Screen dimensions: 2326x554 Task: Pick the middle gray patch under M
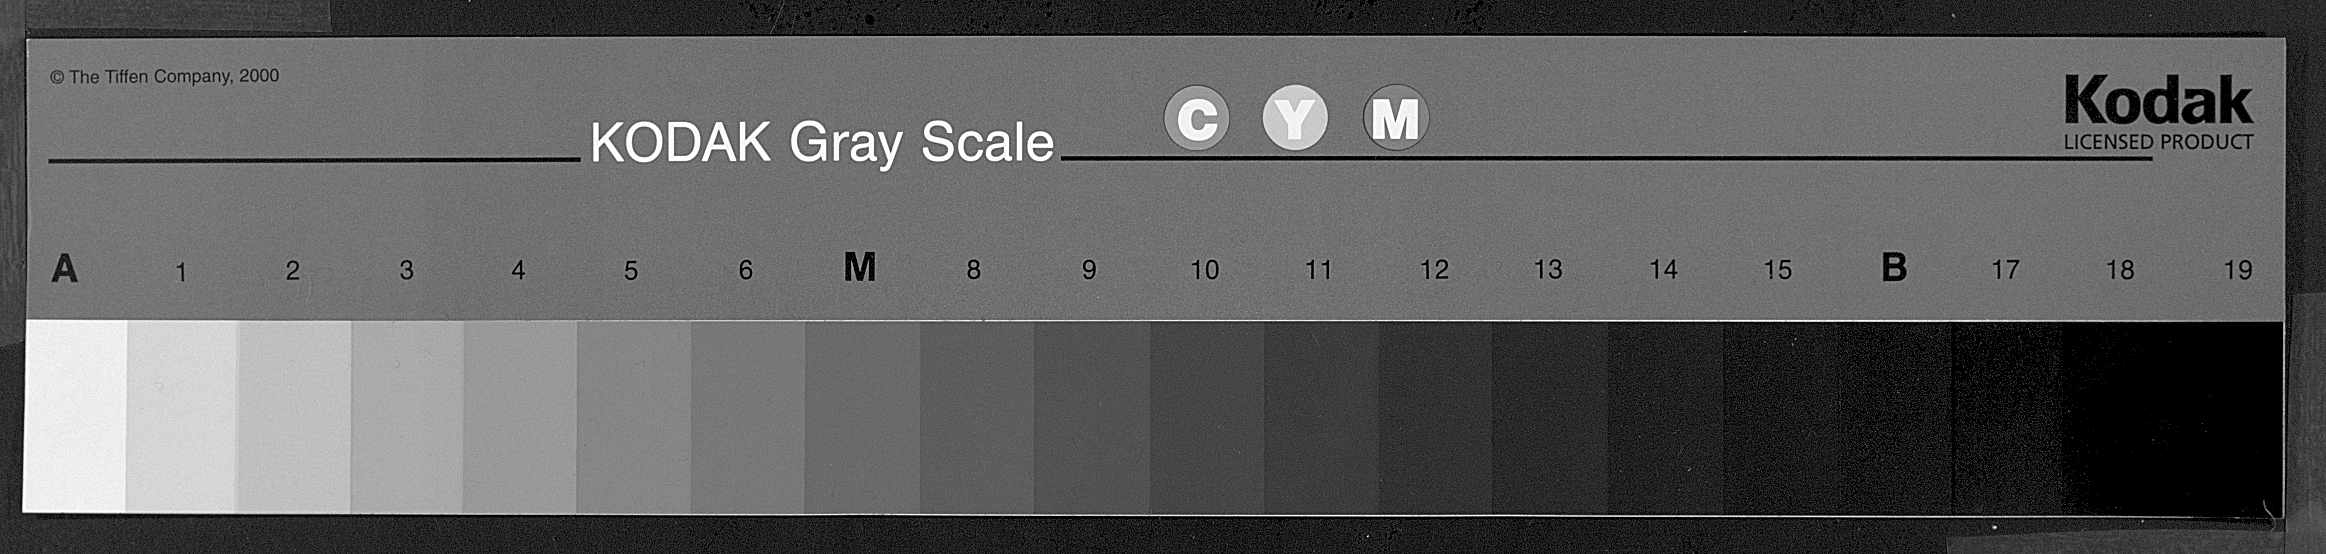point(862,416)
